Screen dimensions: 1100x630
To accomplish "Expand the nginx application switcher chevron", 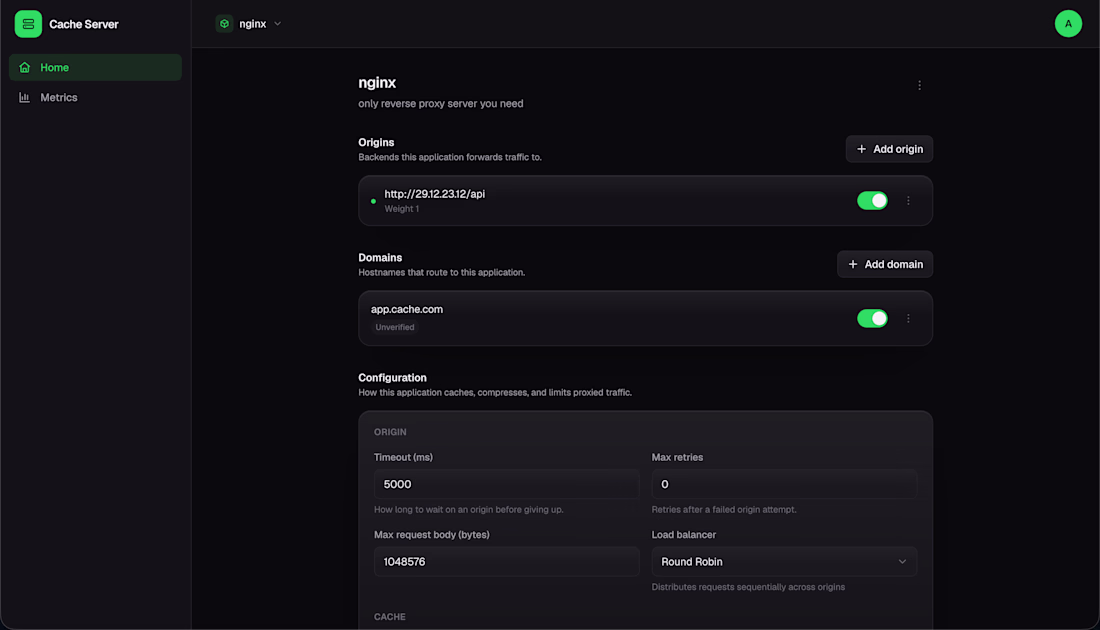I will coord(278,24).
